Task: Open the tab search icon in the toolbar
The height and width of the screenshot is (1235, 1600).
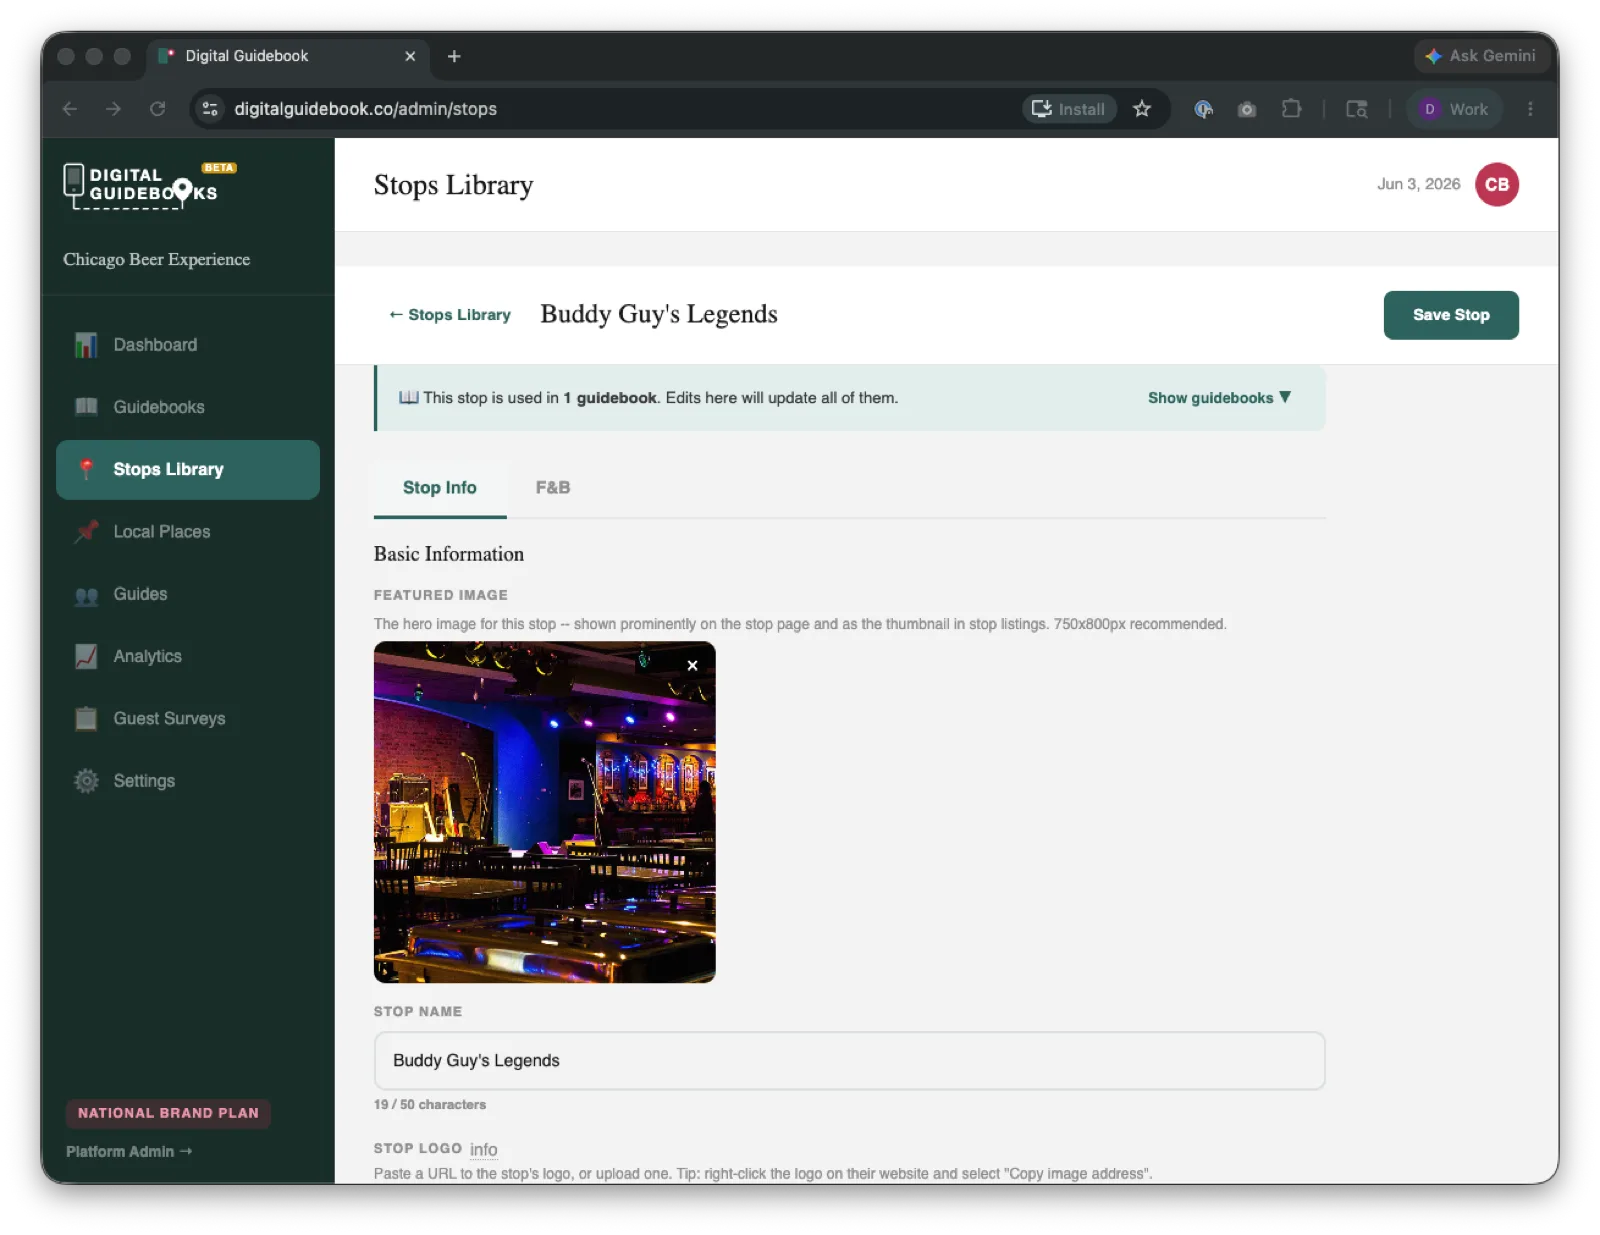Action: [x=1356, y=109]
